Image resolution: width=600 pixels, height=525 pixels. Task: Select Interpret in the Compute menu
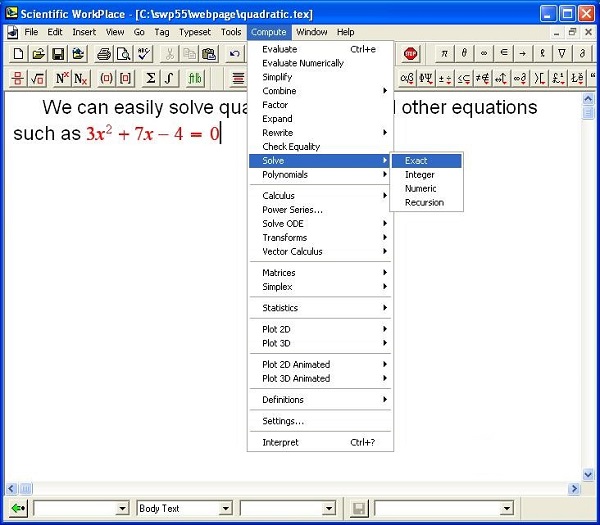[320, 443]
